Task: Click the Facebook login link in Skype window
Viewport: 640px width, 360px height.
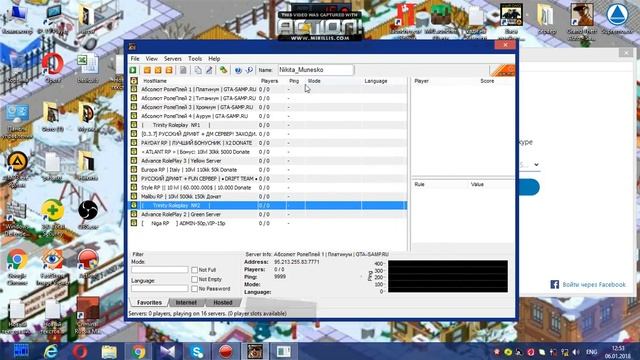Action: (588, 284)
